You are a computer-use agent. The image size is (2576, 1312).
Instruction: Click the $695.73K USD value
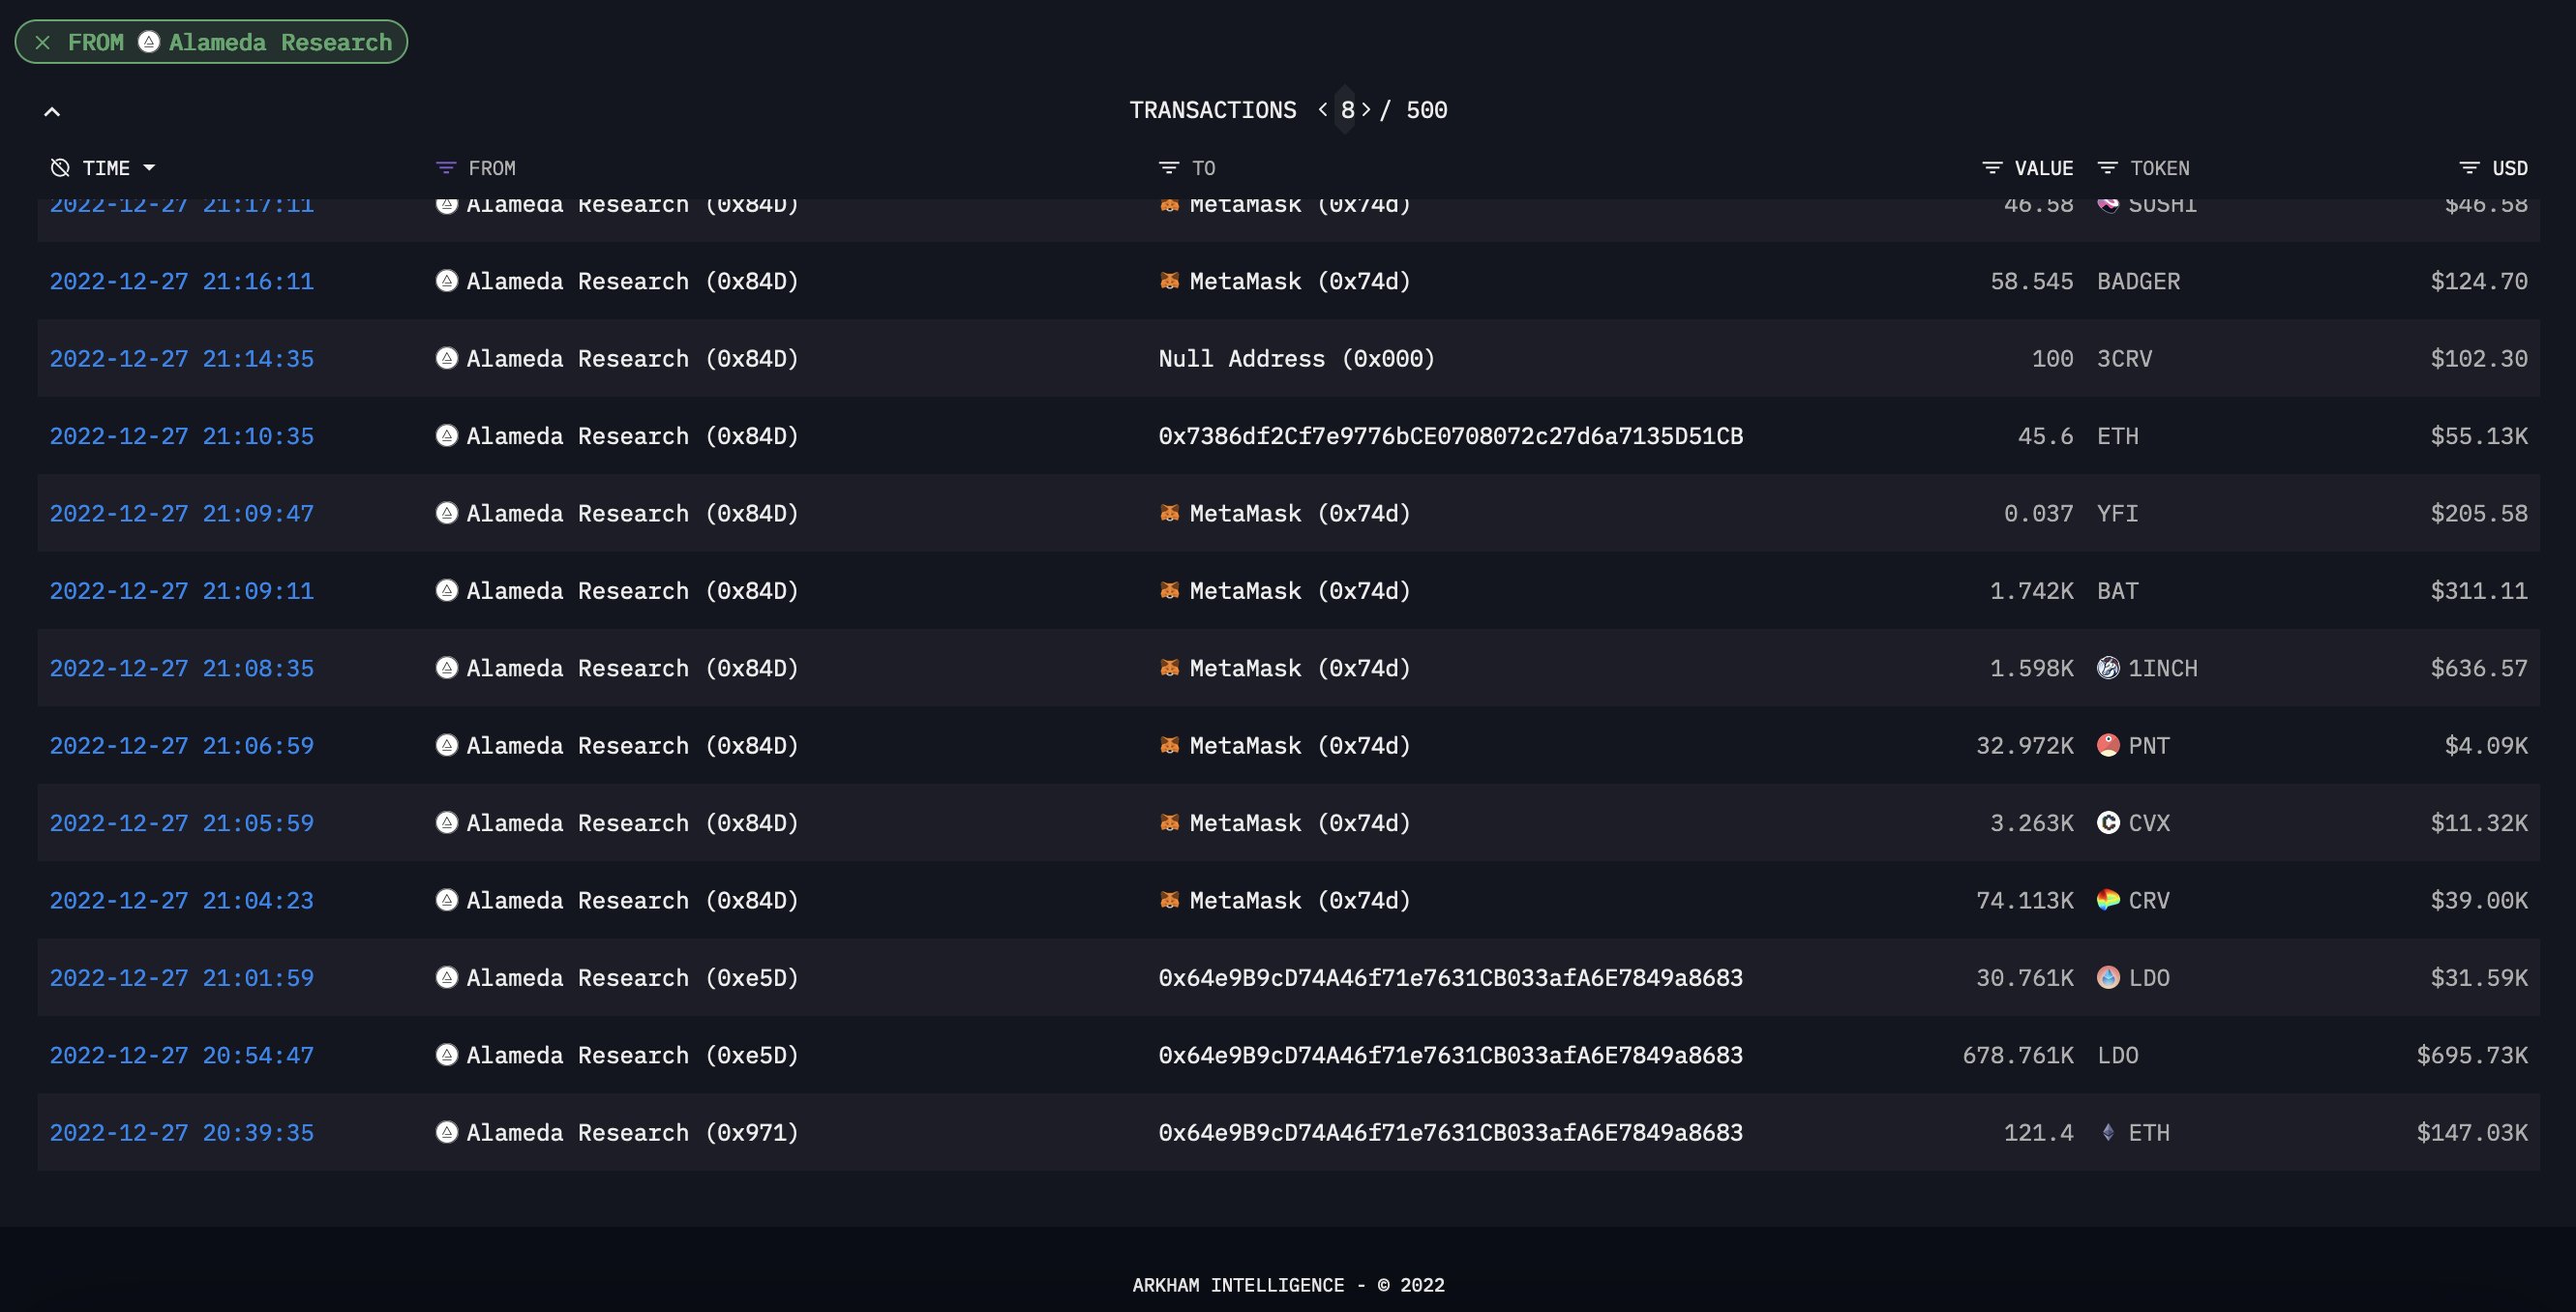click(2472, 1055)
